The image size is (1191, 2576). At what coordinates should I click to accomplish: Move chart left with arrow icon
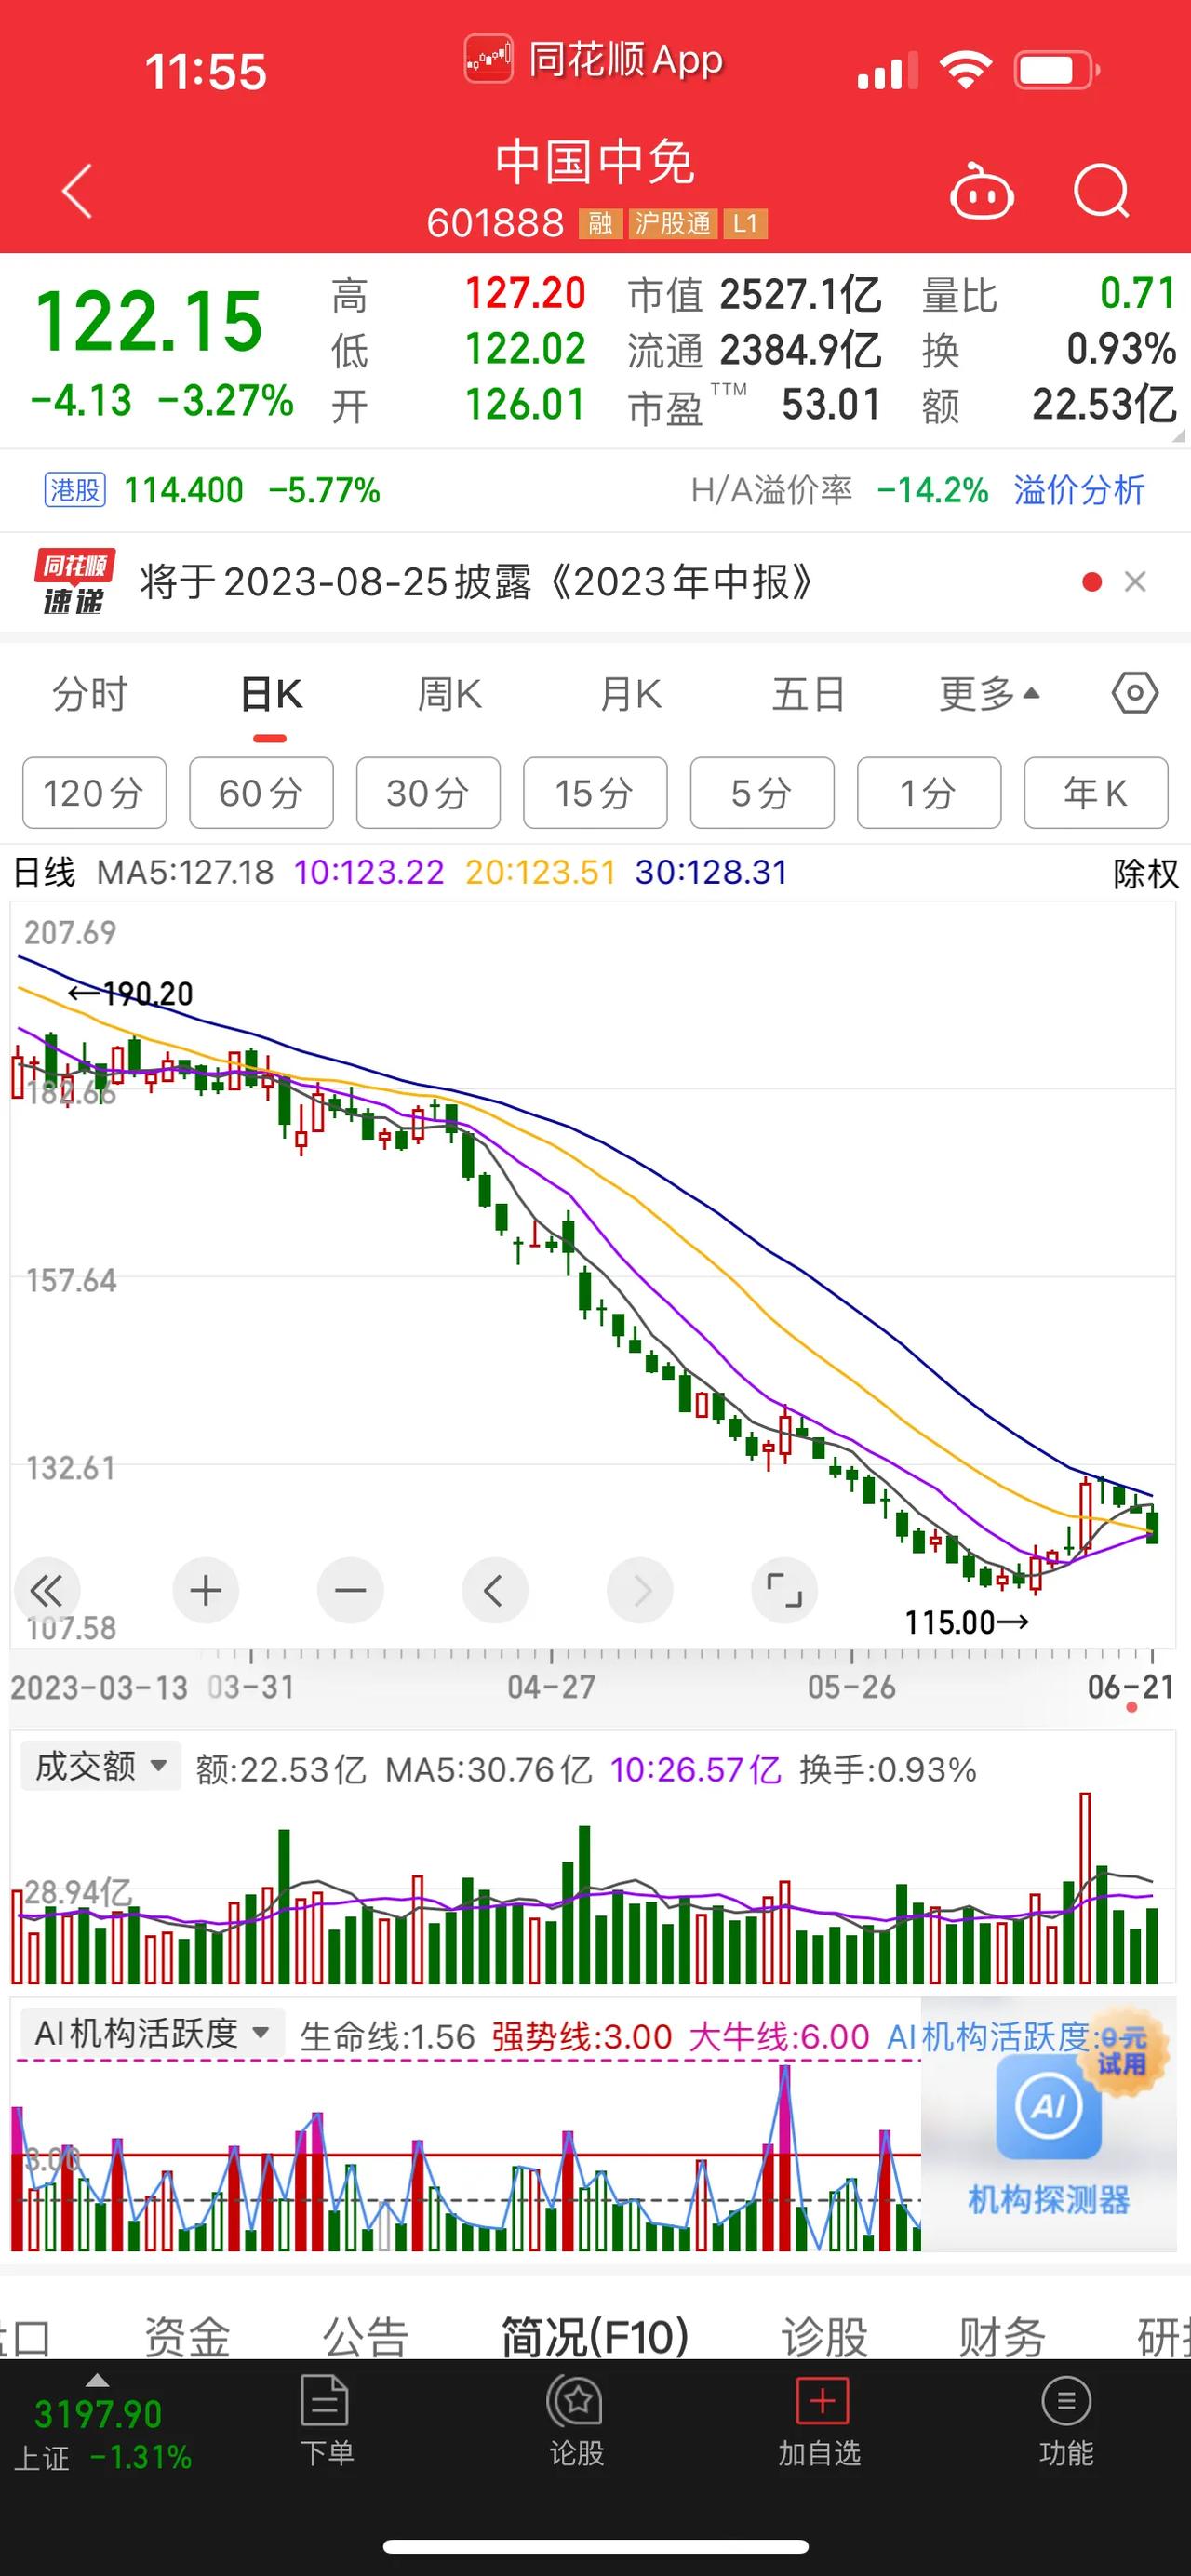click(x=494, y=1590)
